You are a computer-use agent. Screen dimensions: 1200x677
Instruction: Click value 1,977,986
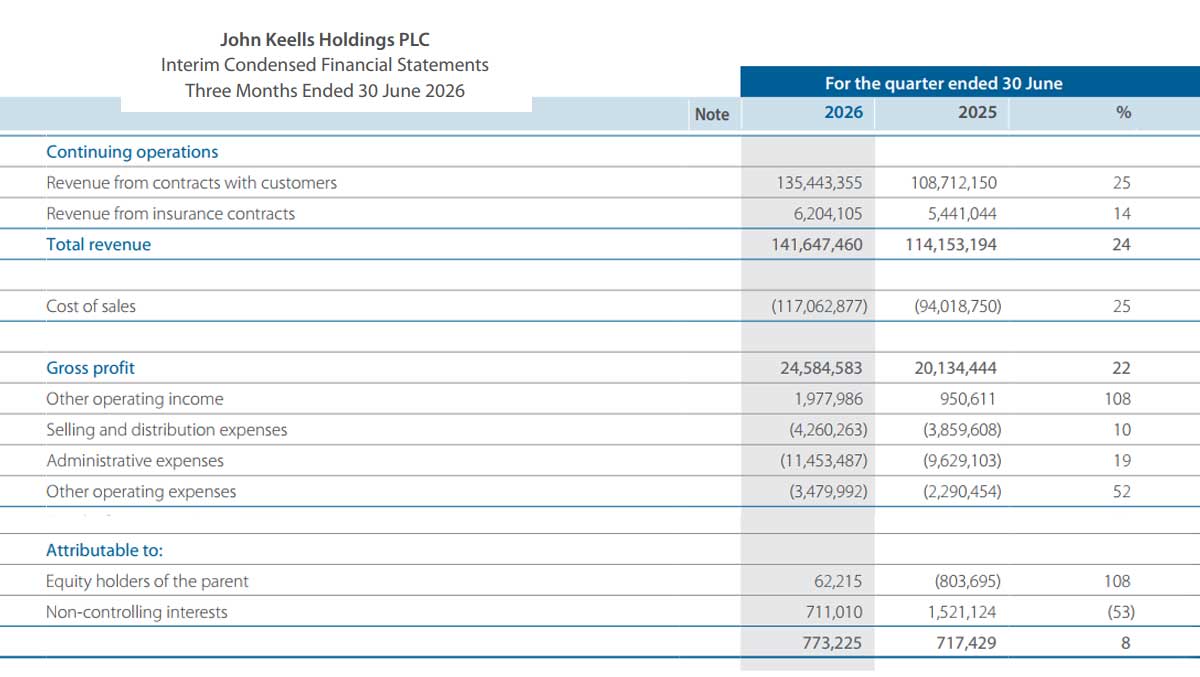[829, 399]
